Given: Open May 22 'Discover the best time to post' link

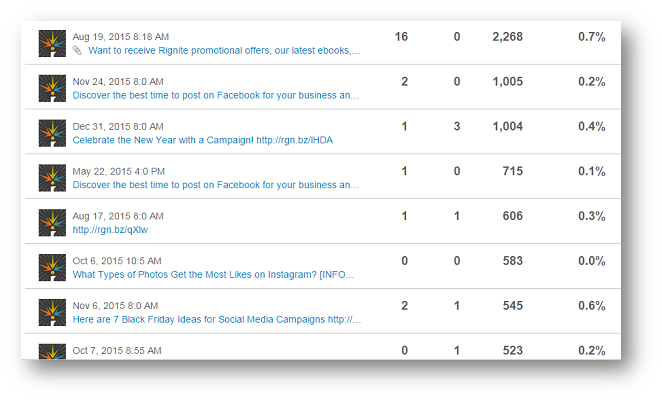Looking at the screenshot, I should [x=216, y=185].
